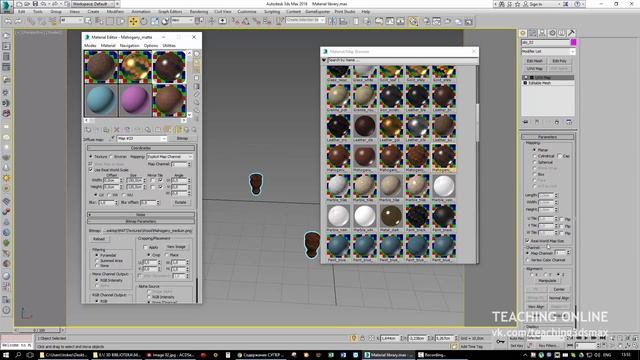Viewport: 640px width, 360px height.
Task: Collapse the Parameters rollout in Modify panel
Action: (547, 137)
